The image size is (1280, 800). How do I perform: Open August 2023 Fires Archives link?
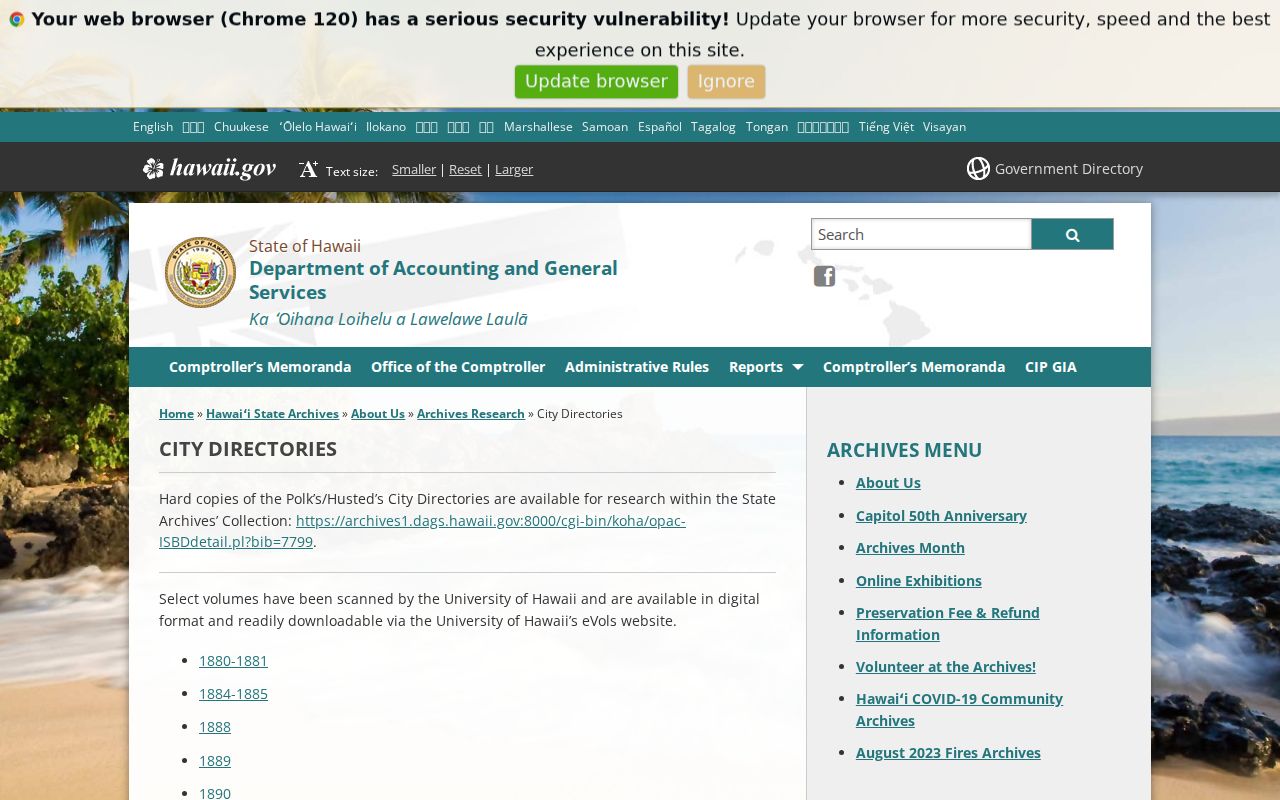[948, 752]
